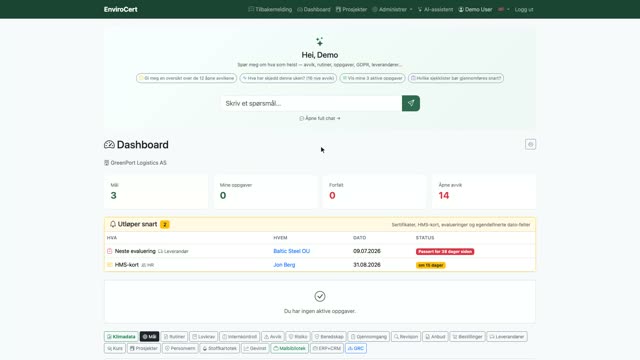The height and width of the screenshot is (360, 640).
Task: Open the Bestillinger module
Action: (x=467, y=337)
